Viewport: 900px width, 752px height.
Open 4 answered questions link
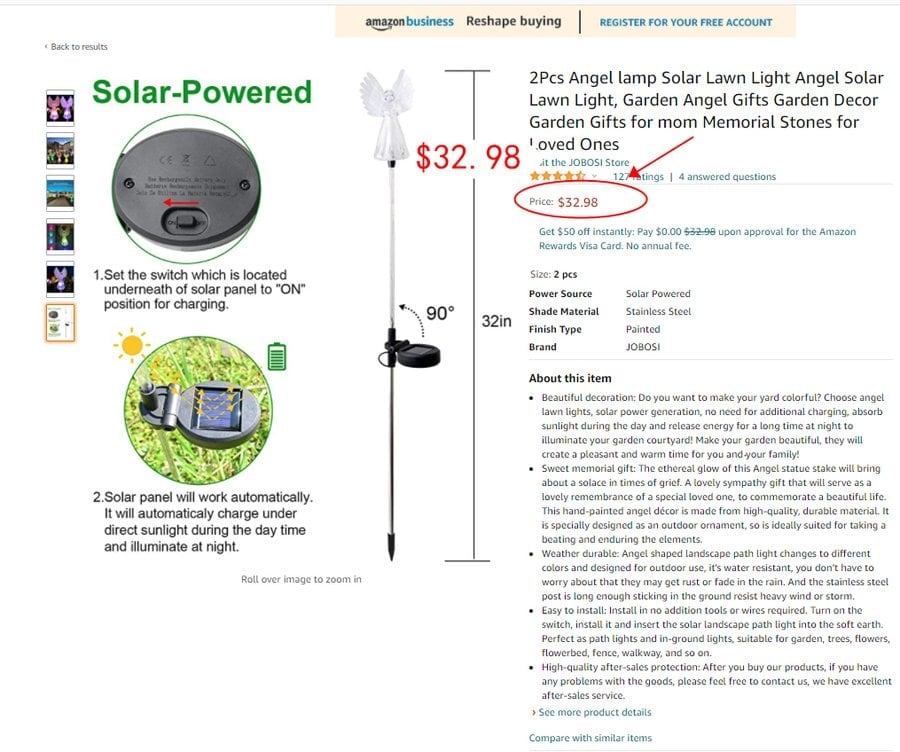727,177
